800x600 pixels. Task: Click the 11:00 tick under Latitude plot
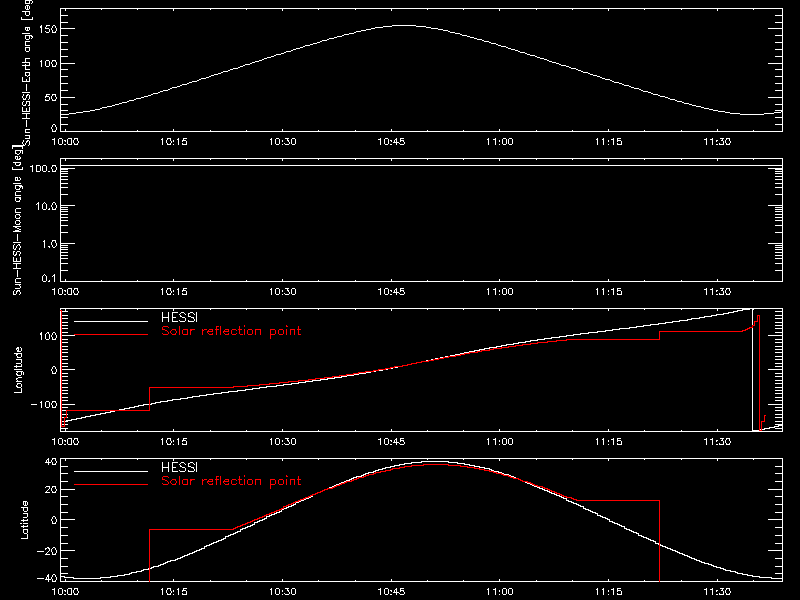pyautogui.click(x=500, y=592)
